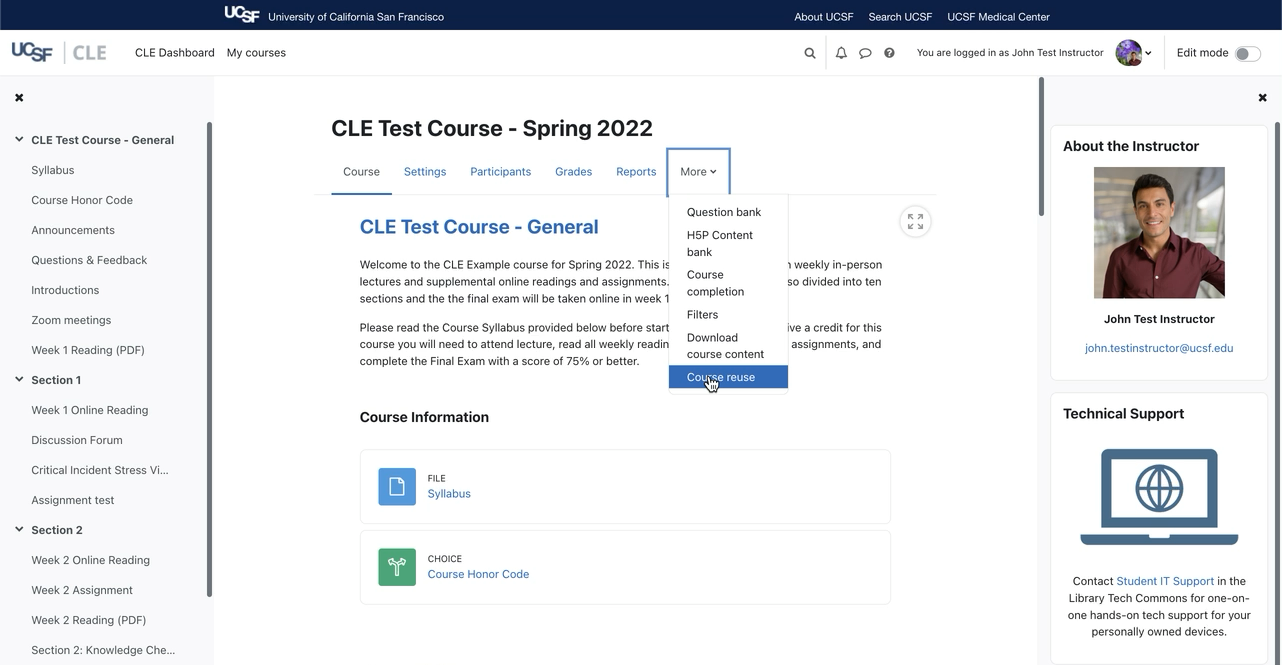This screenshot has height=665, width=1282.
Task: Click the help question mark icon
Action: [x=889, y=53]
